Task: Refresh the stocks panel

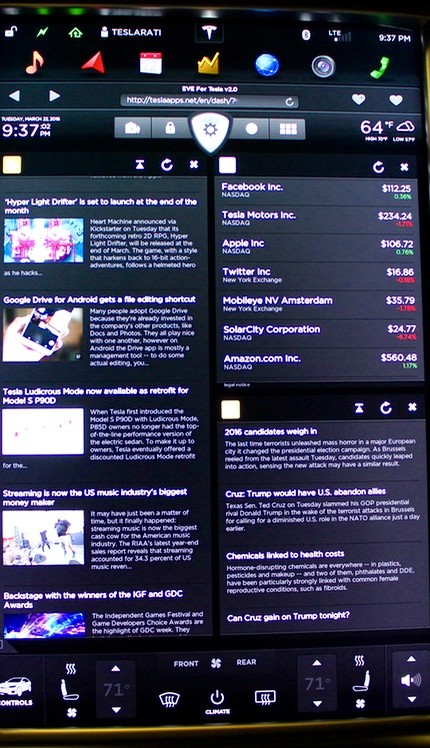Action: [x=378, y=166]
